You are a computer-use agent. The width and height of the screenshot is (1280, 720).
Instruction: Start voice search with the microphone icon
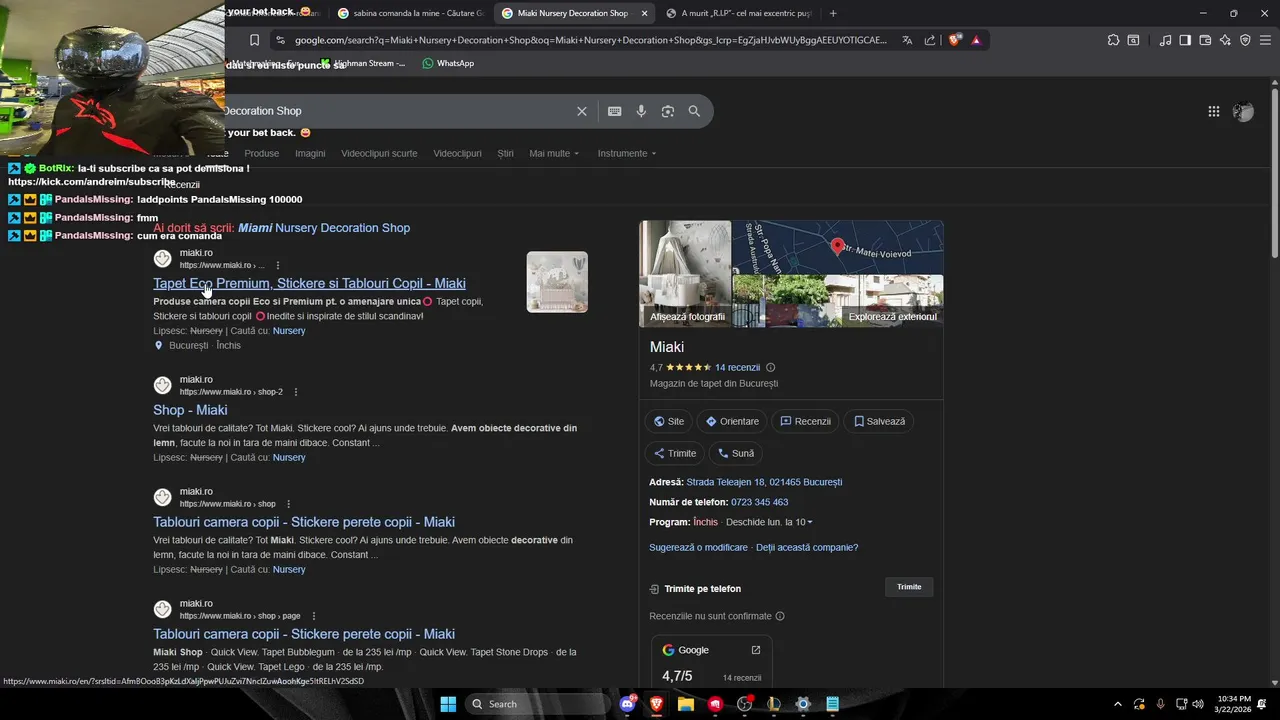pyautogui.click(x=641, y=111)
